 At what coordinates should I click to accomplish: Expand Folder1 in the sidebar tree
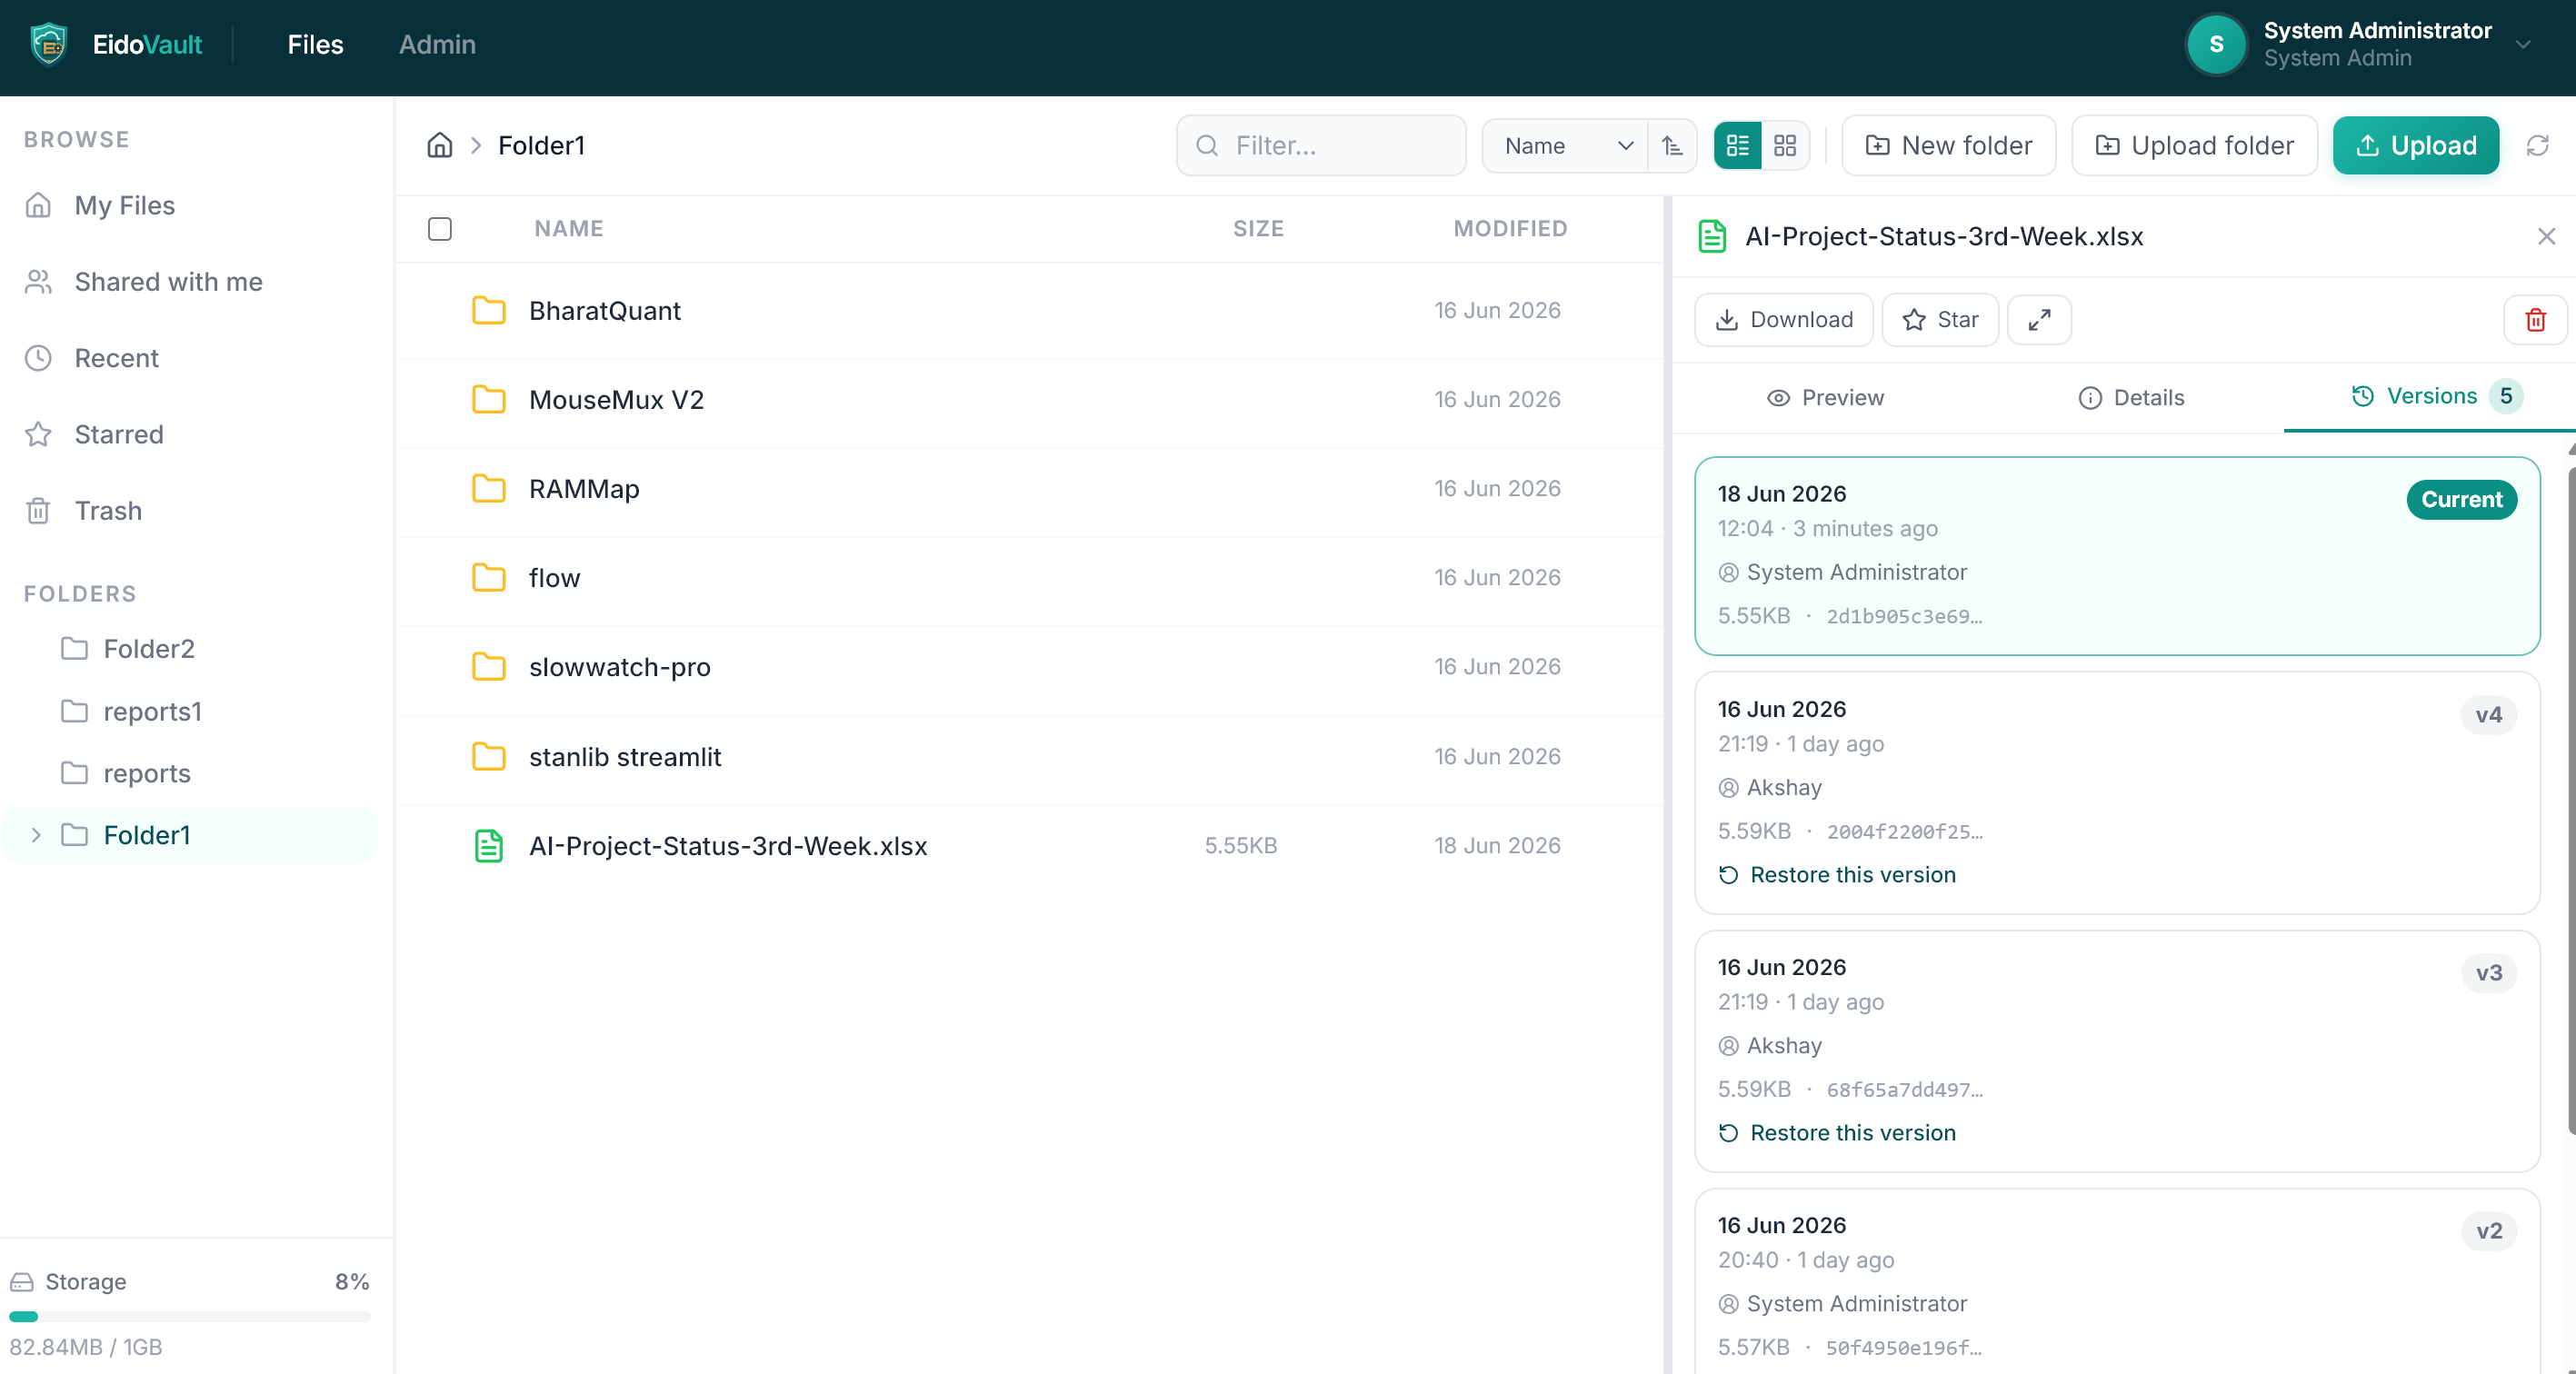pyautogui.click(x=36, y=835)
